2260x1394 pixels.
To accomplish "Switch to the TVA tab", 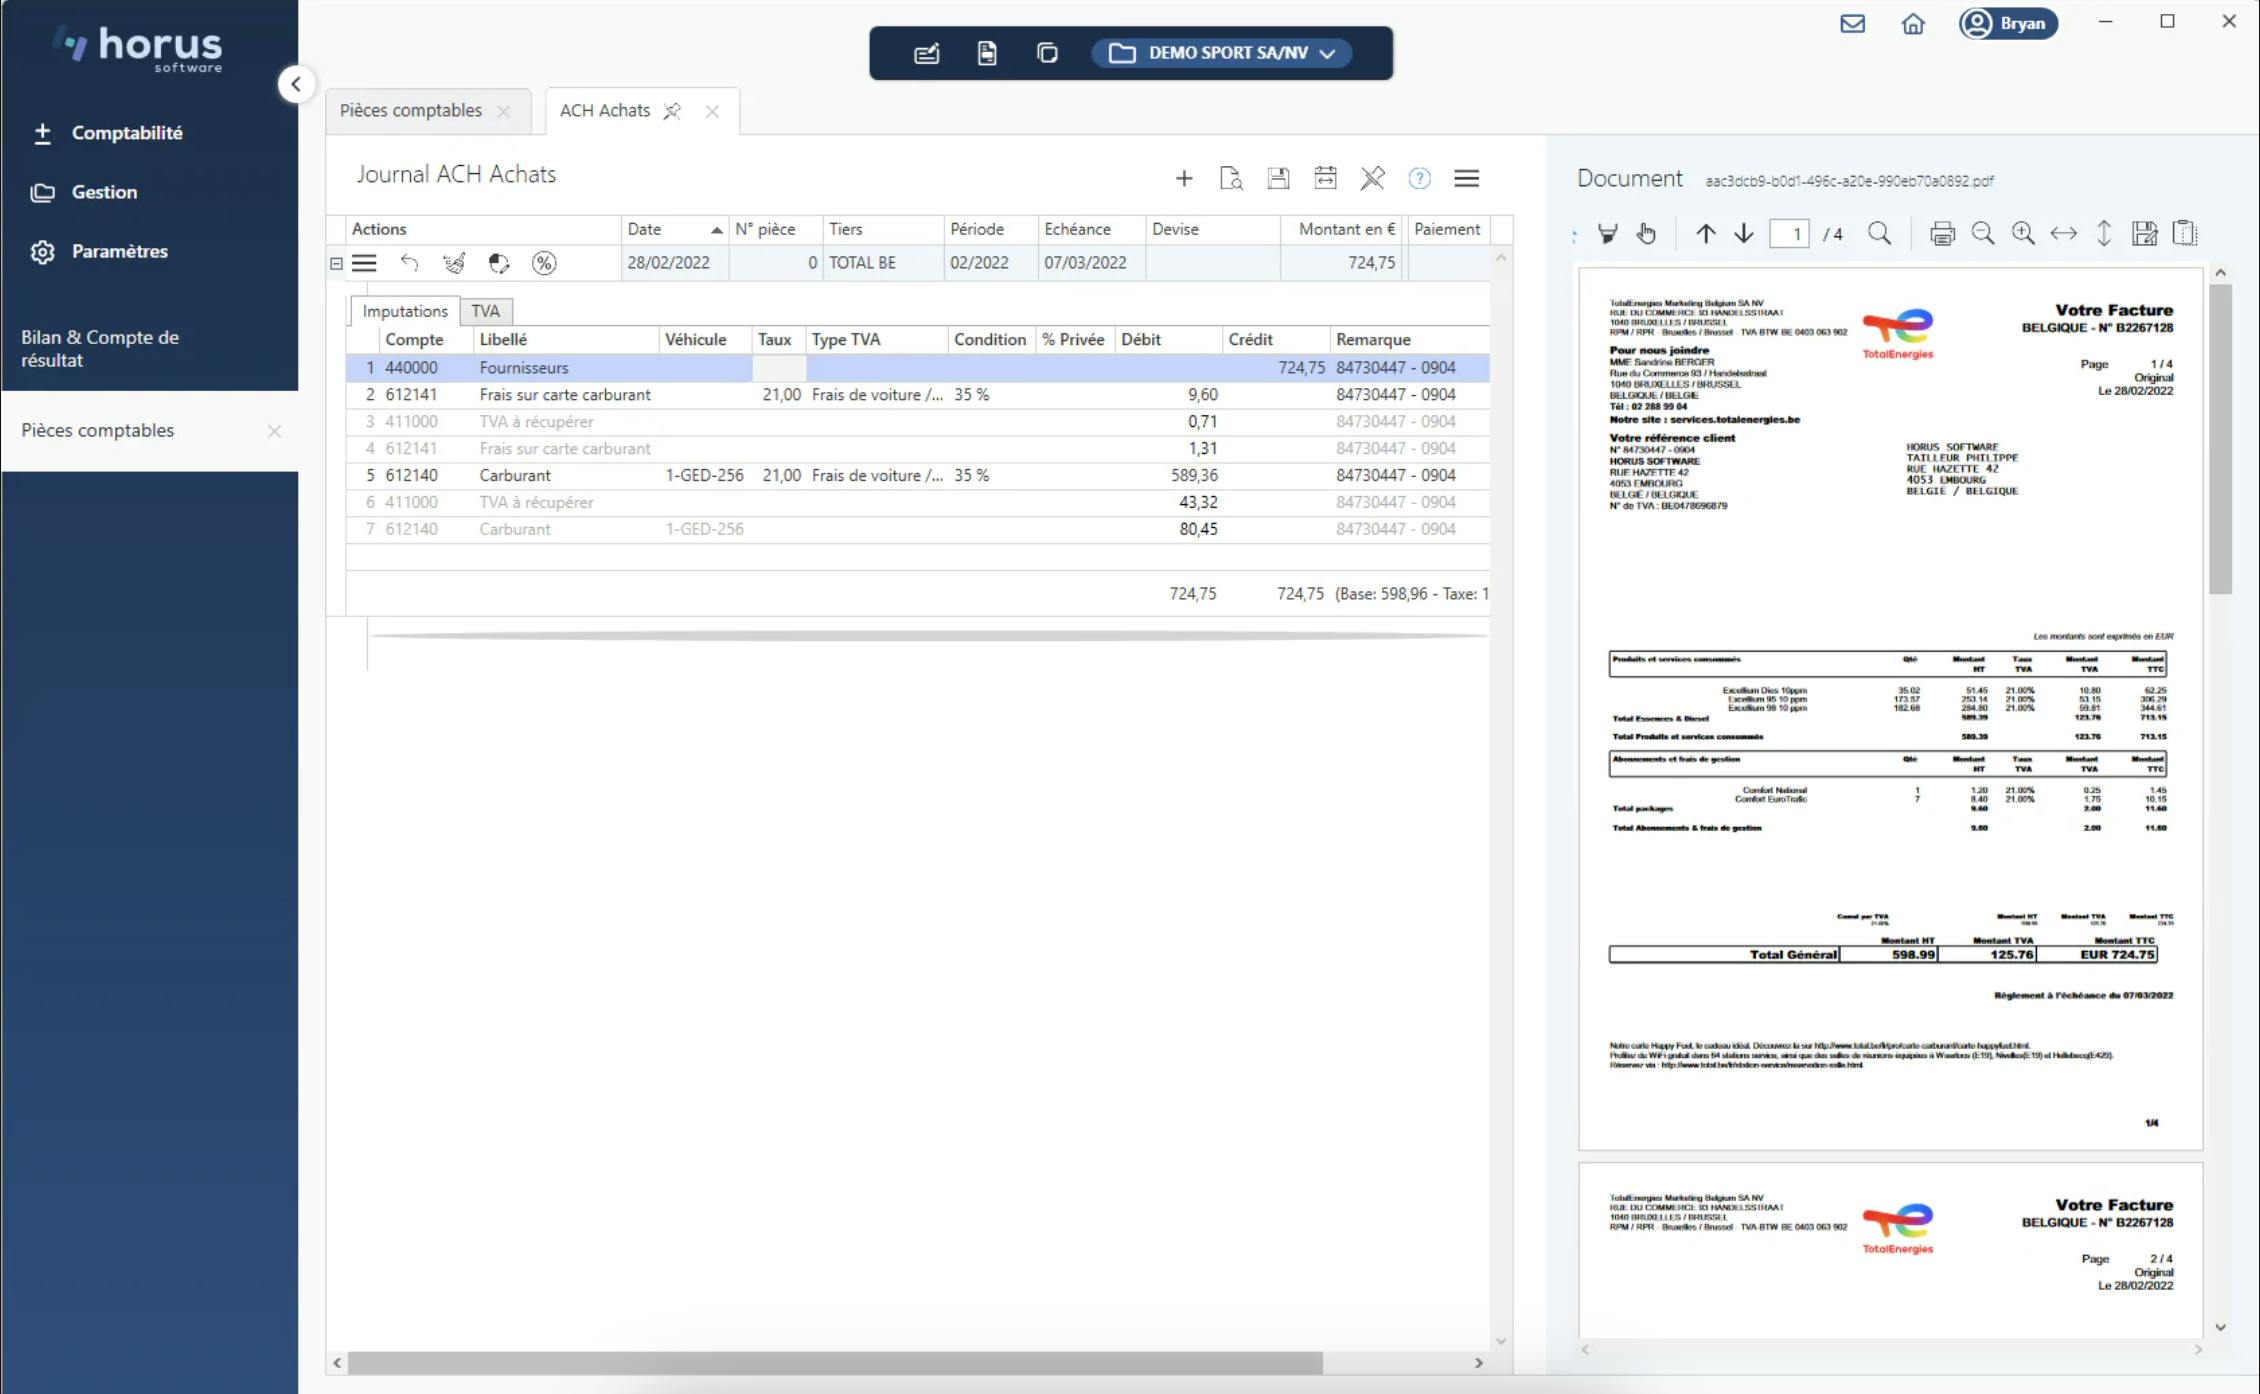I will [x=485, y=311].
